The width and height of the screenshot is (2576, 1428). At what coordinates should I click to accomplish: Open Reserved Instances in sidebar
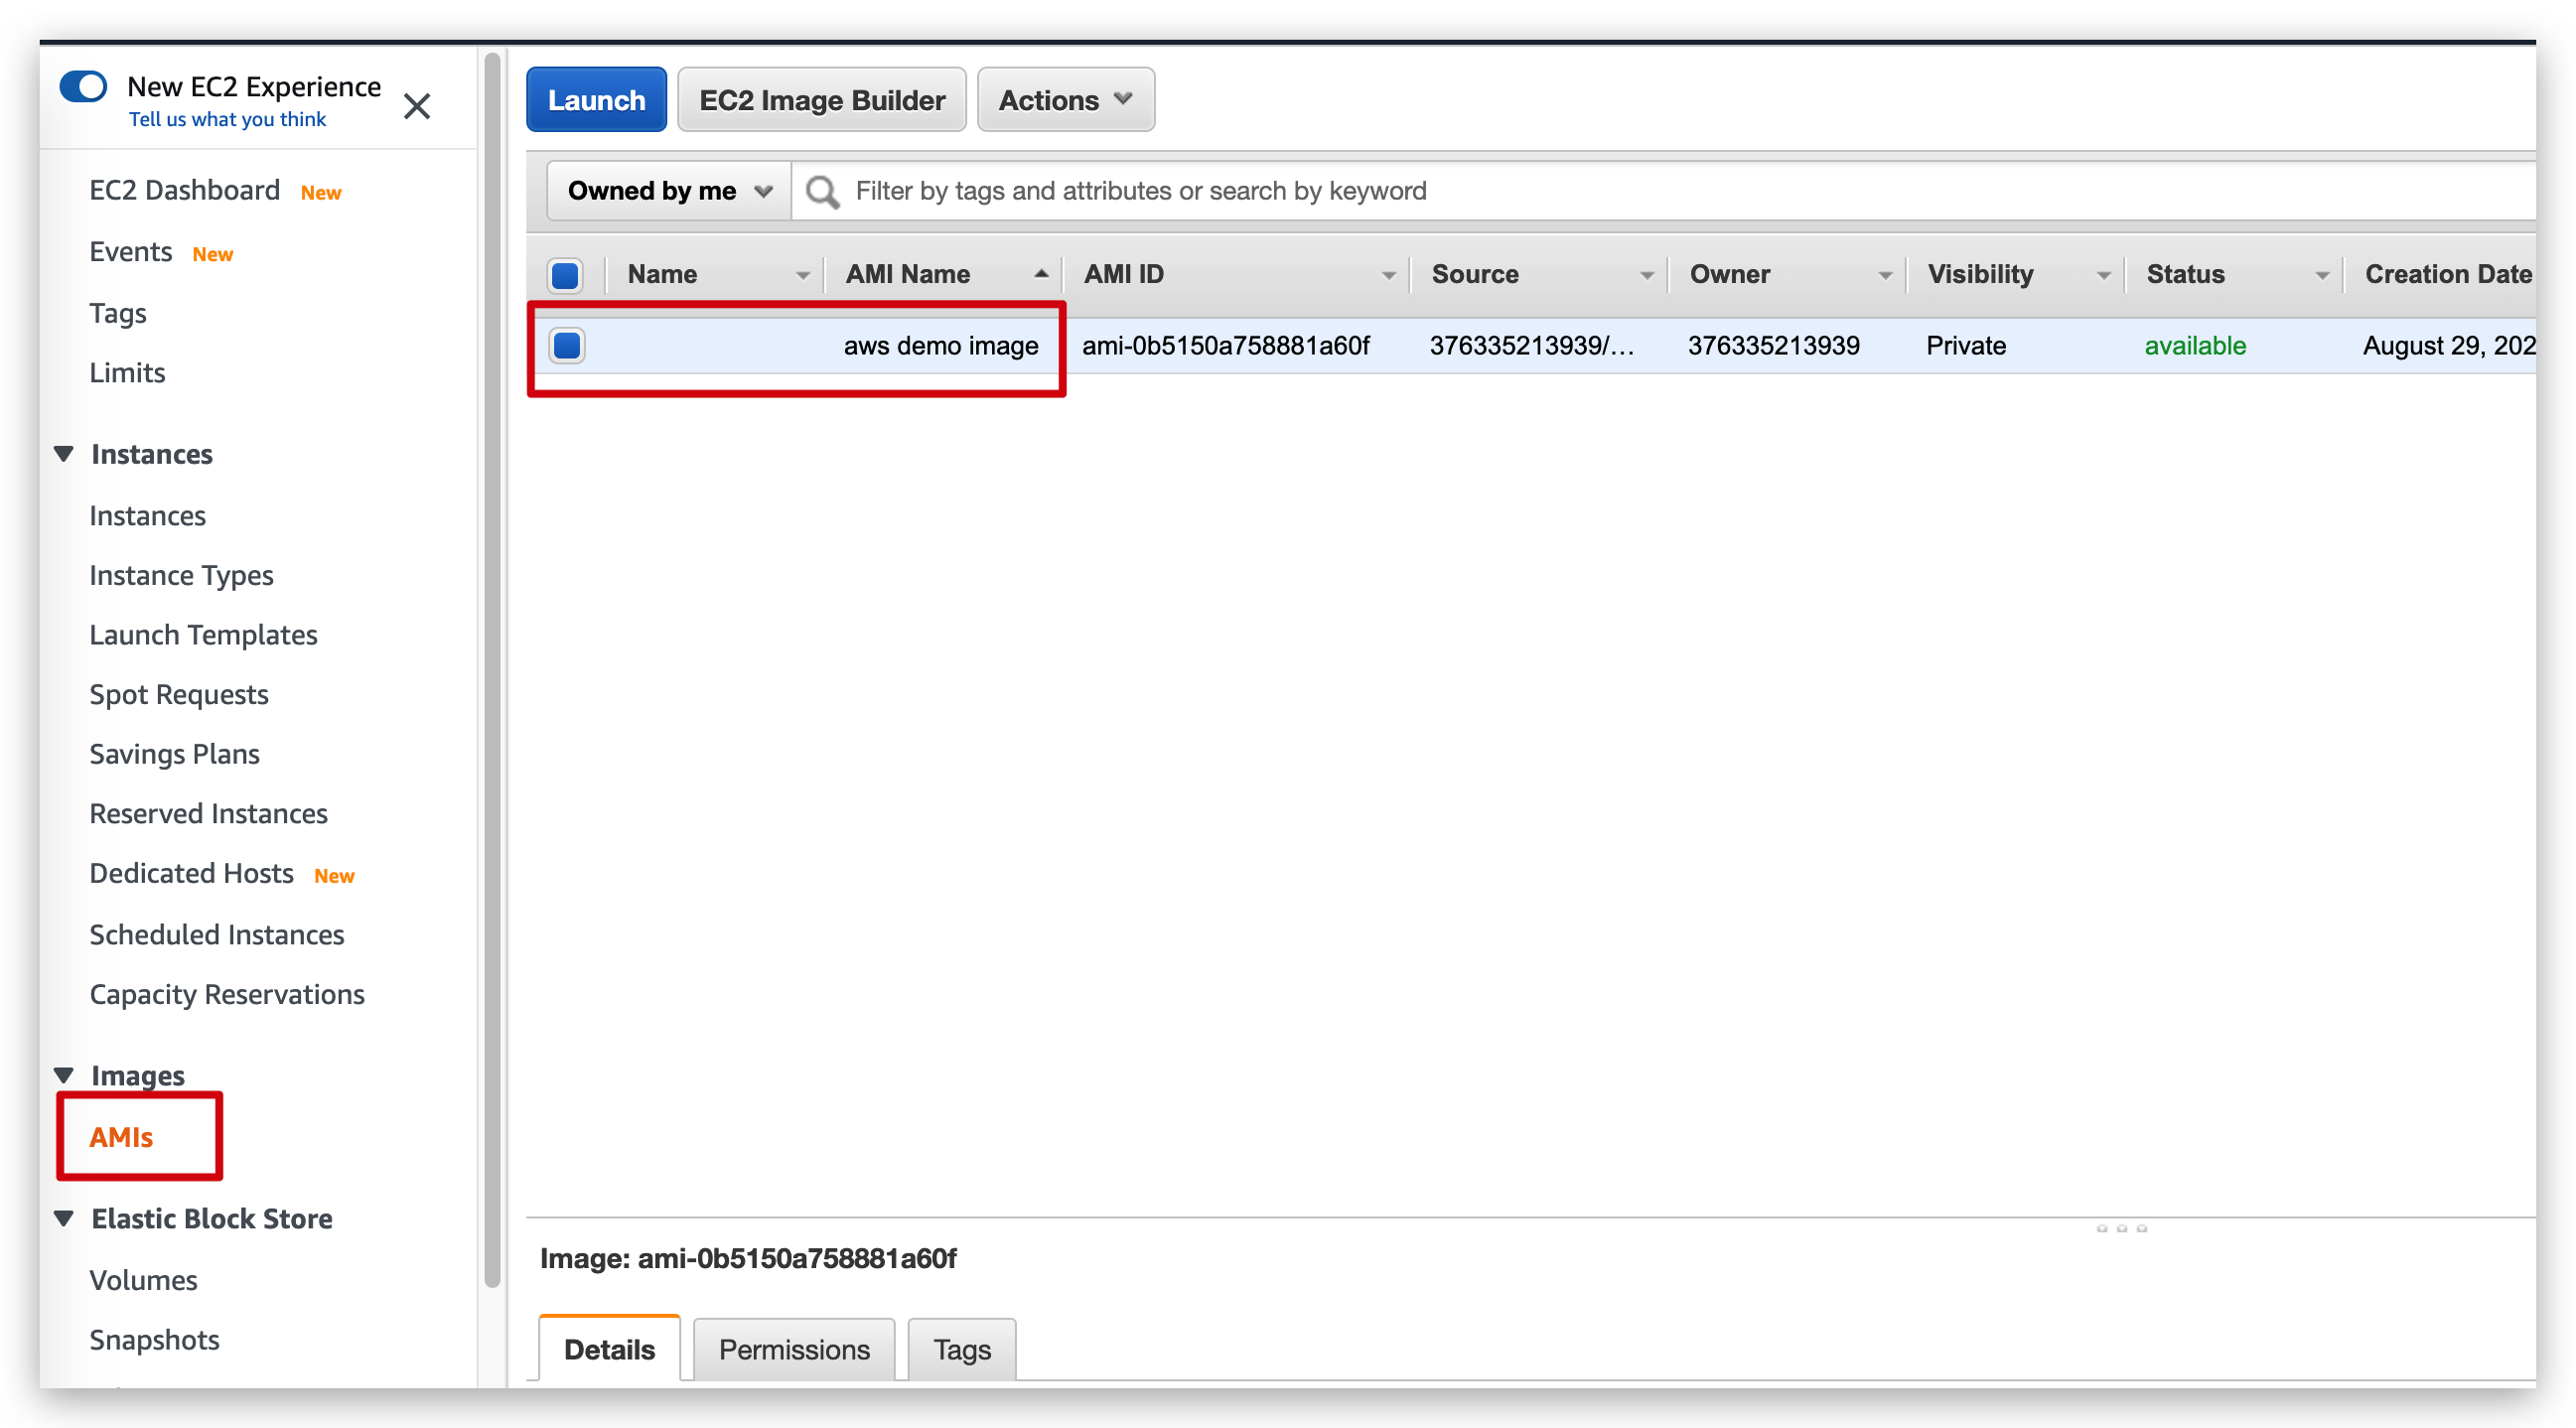pos(208,814)
